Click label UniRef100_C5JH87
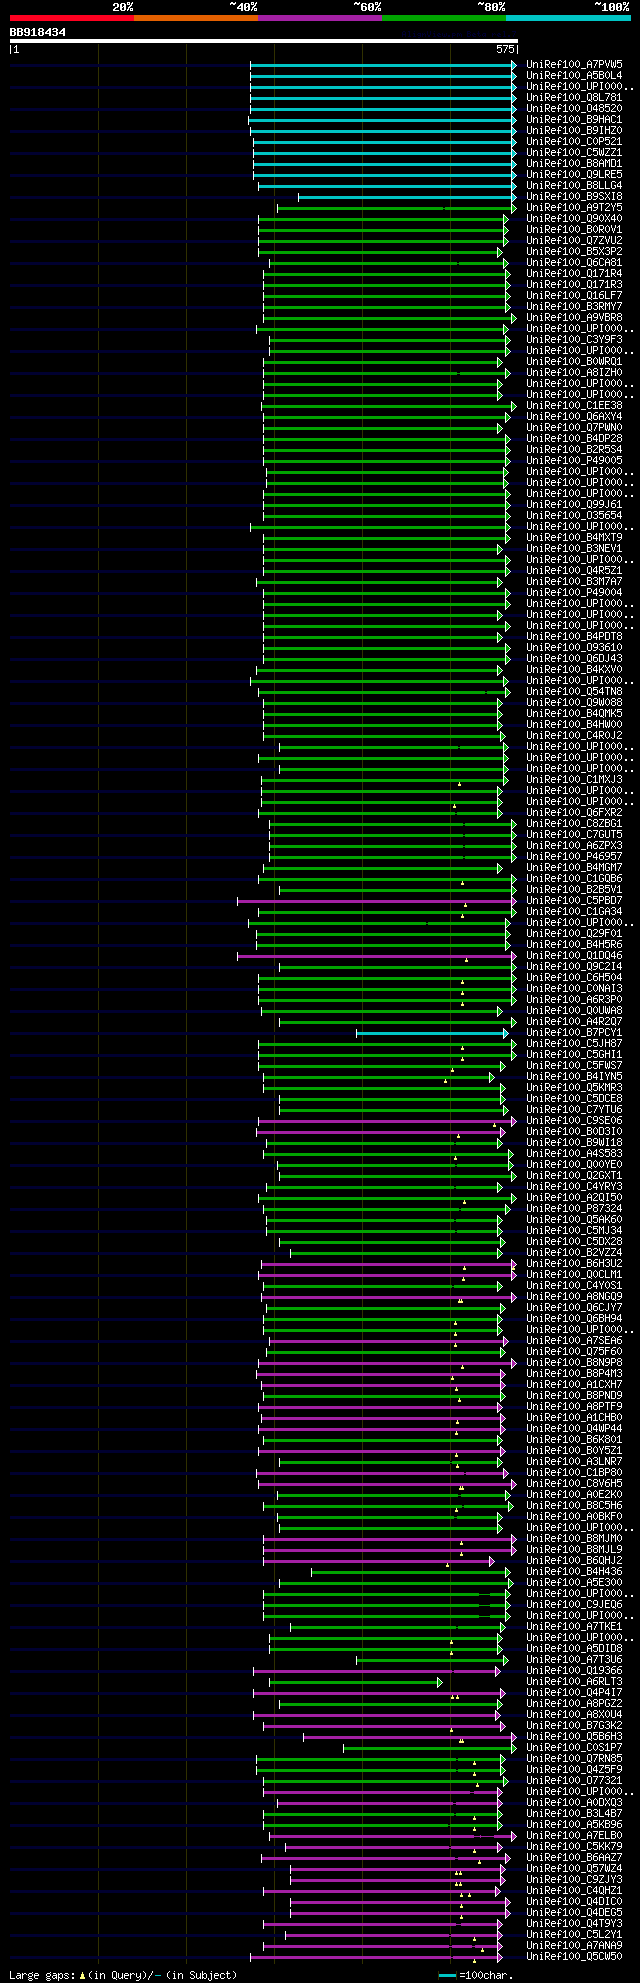This screenshot has width=640, height=1983. (574, 1043)
